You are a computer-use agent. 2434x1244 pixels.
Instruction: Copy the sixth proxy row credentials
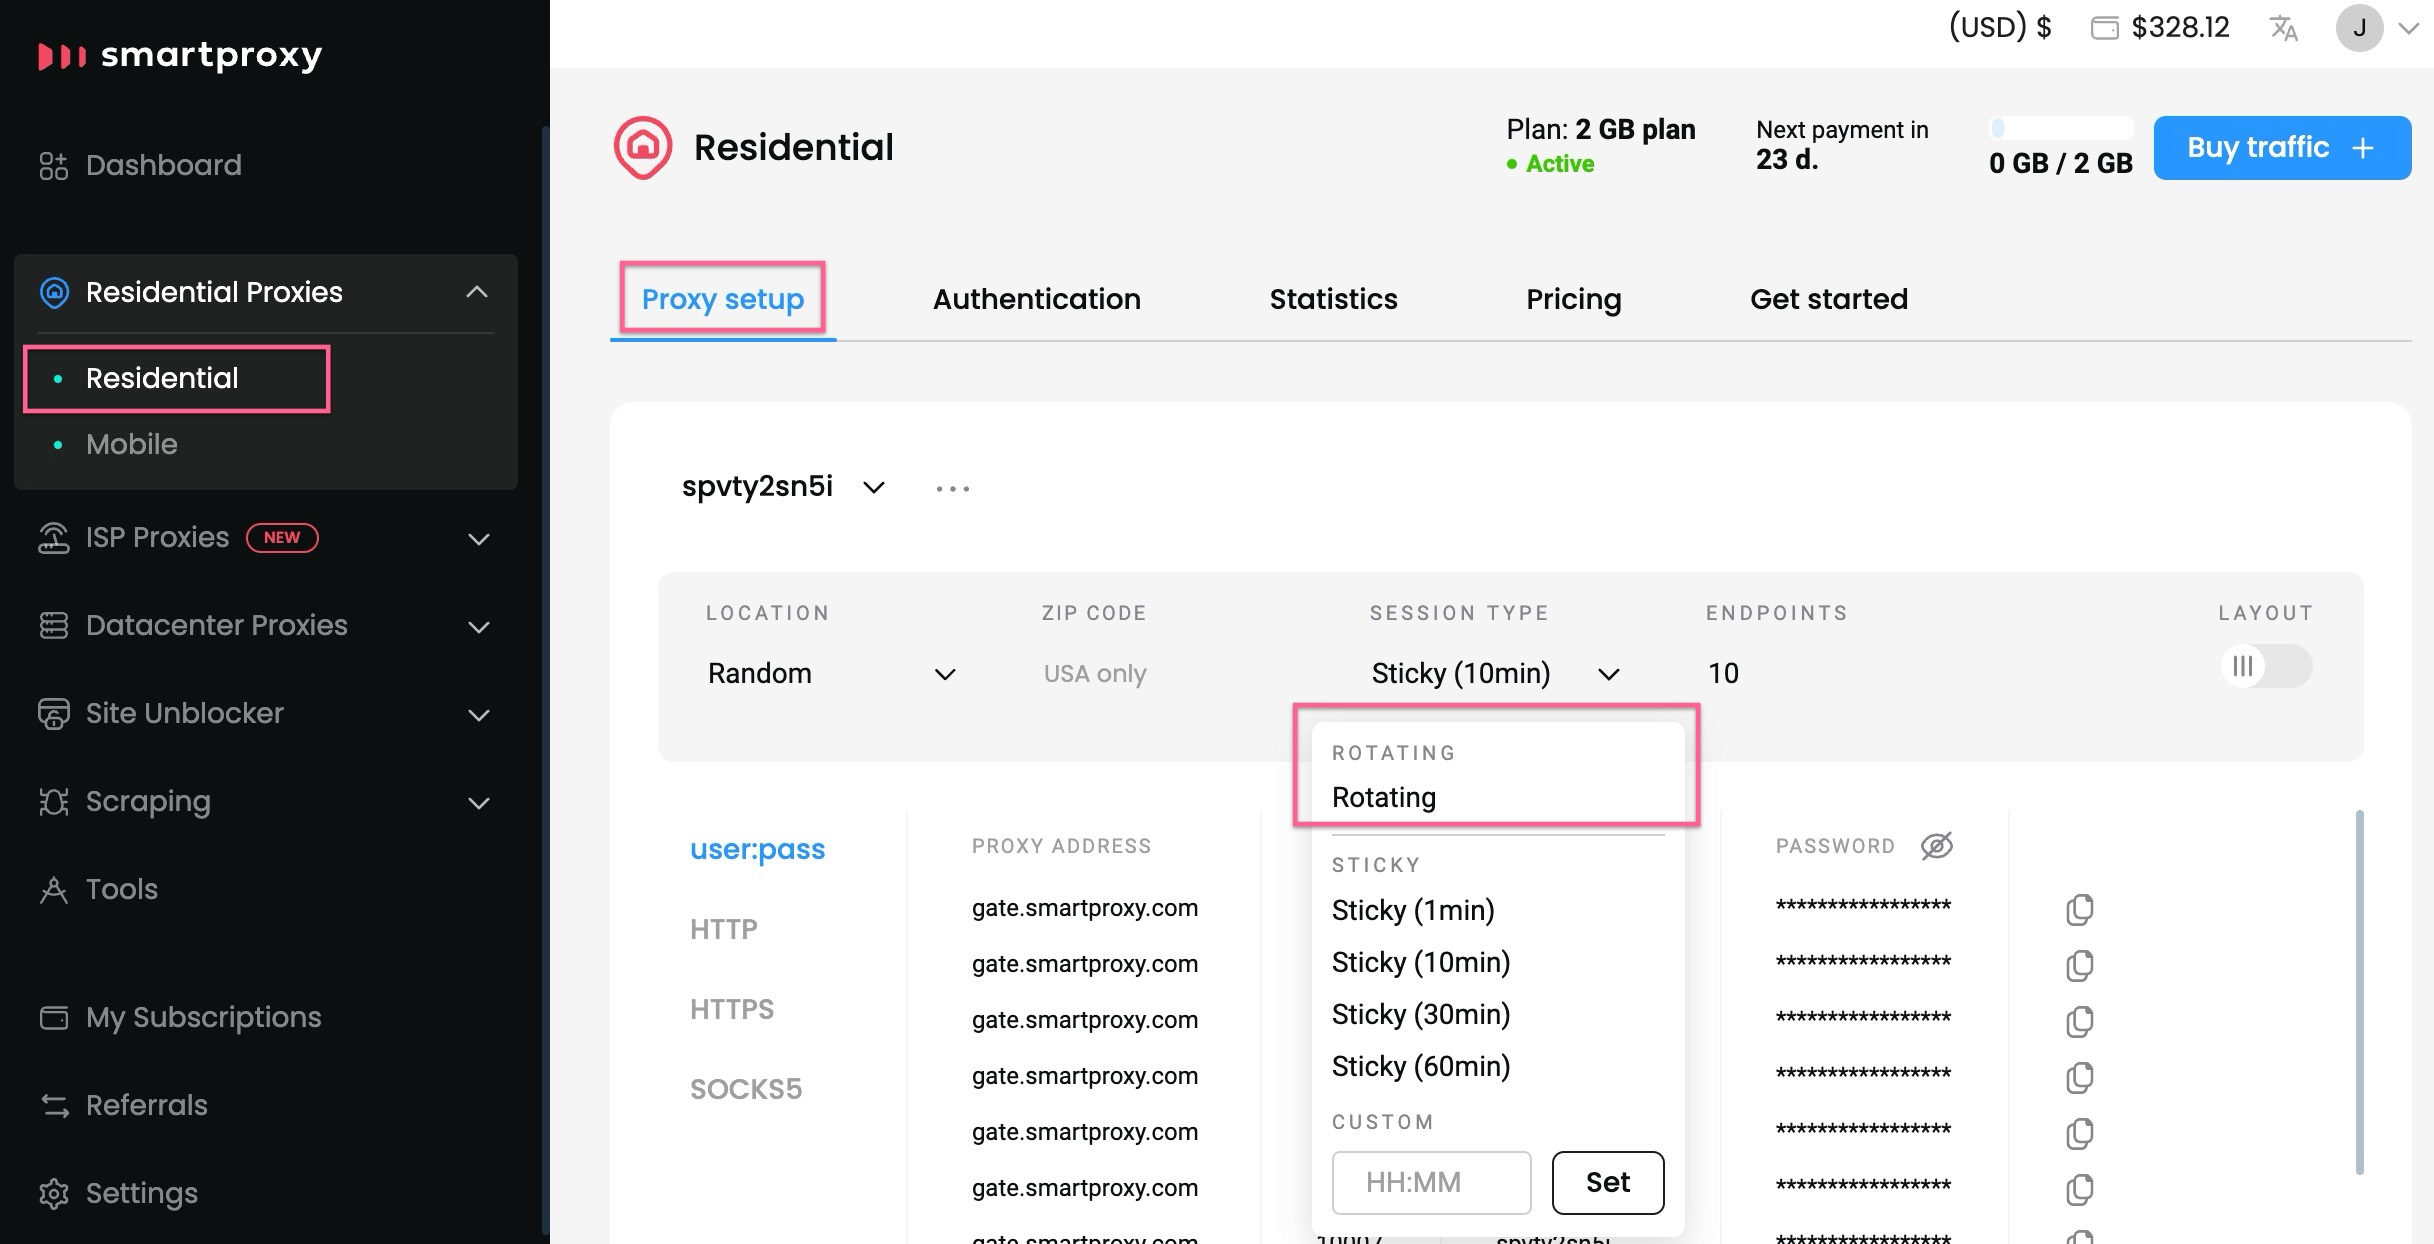click(2080, 1189)
